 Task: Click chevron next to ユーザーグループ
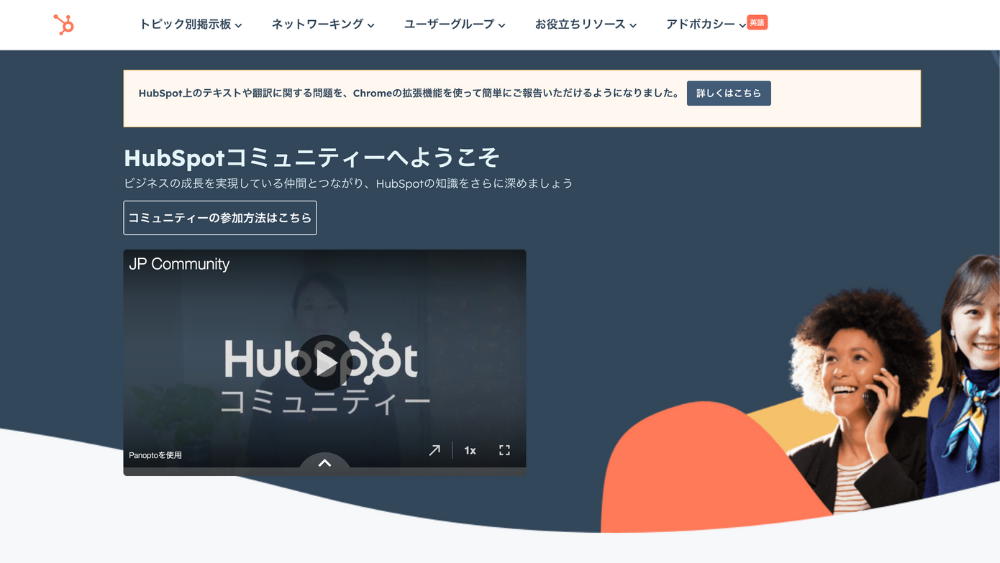point(502,26)
